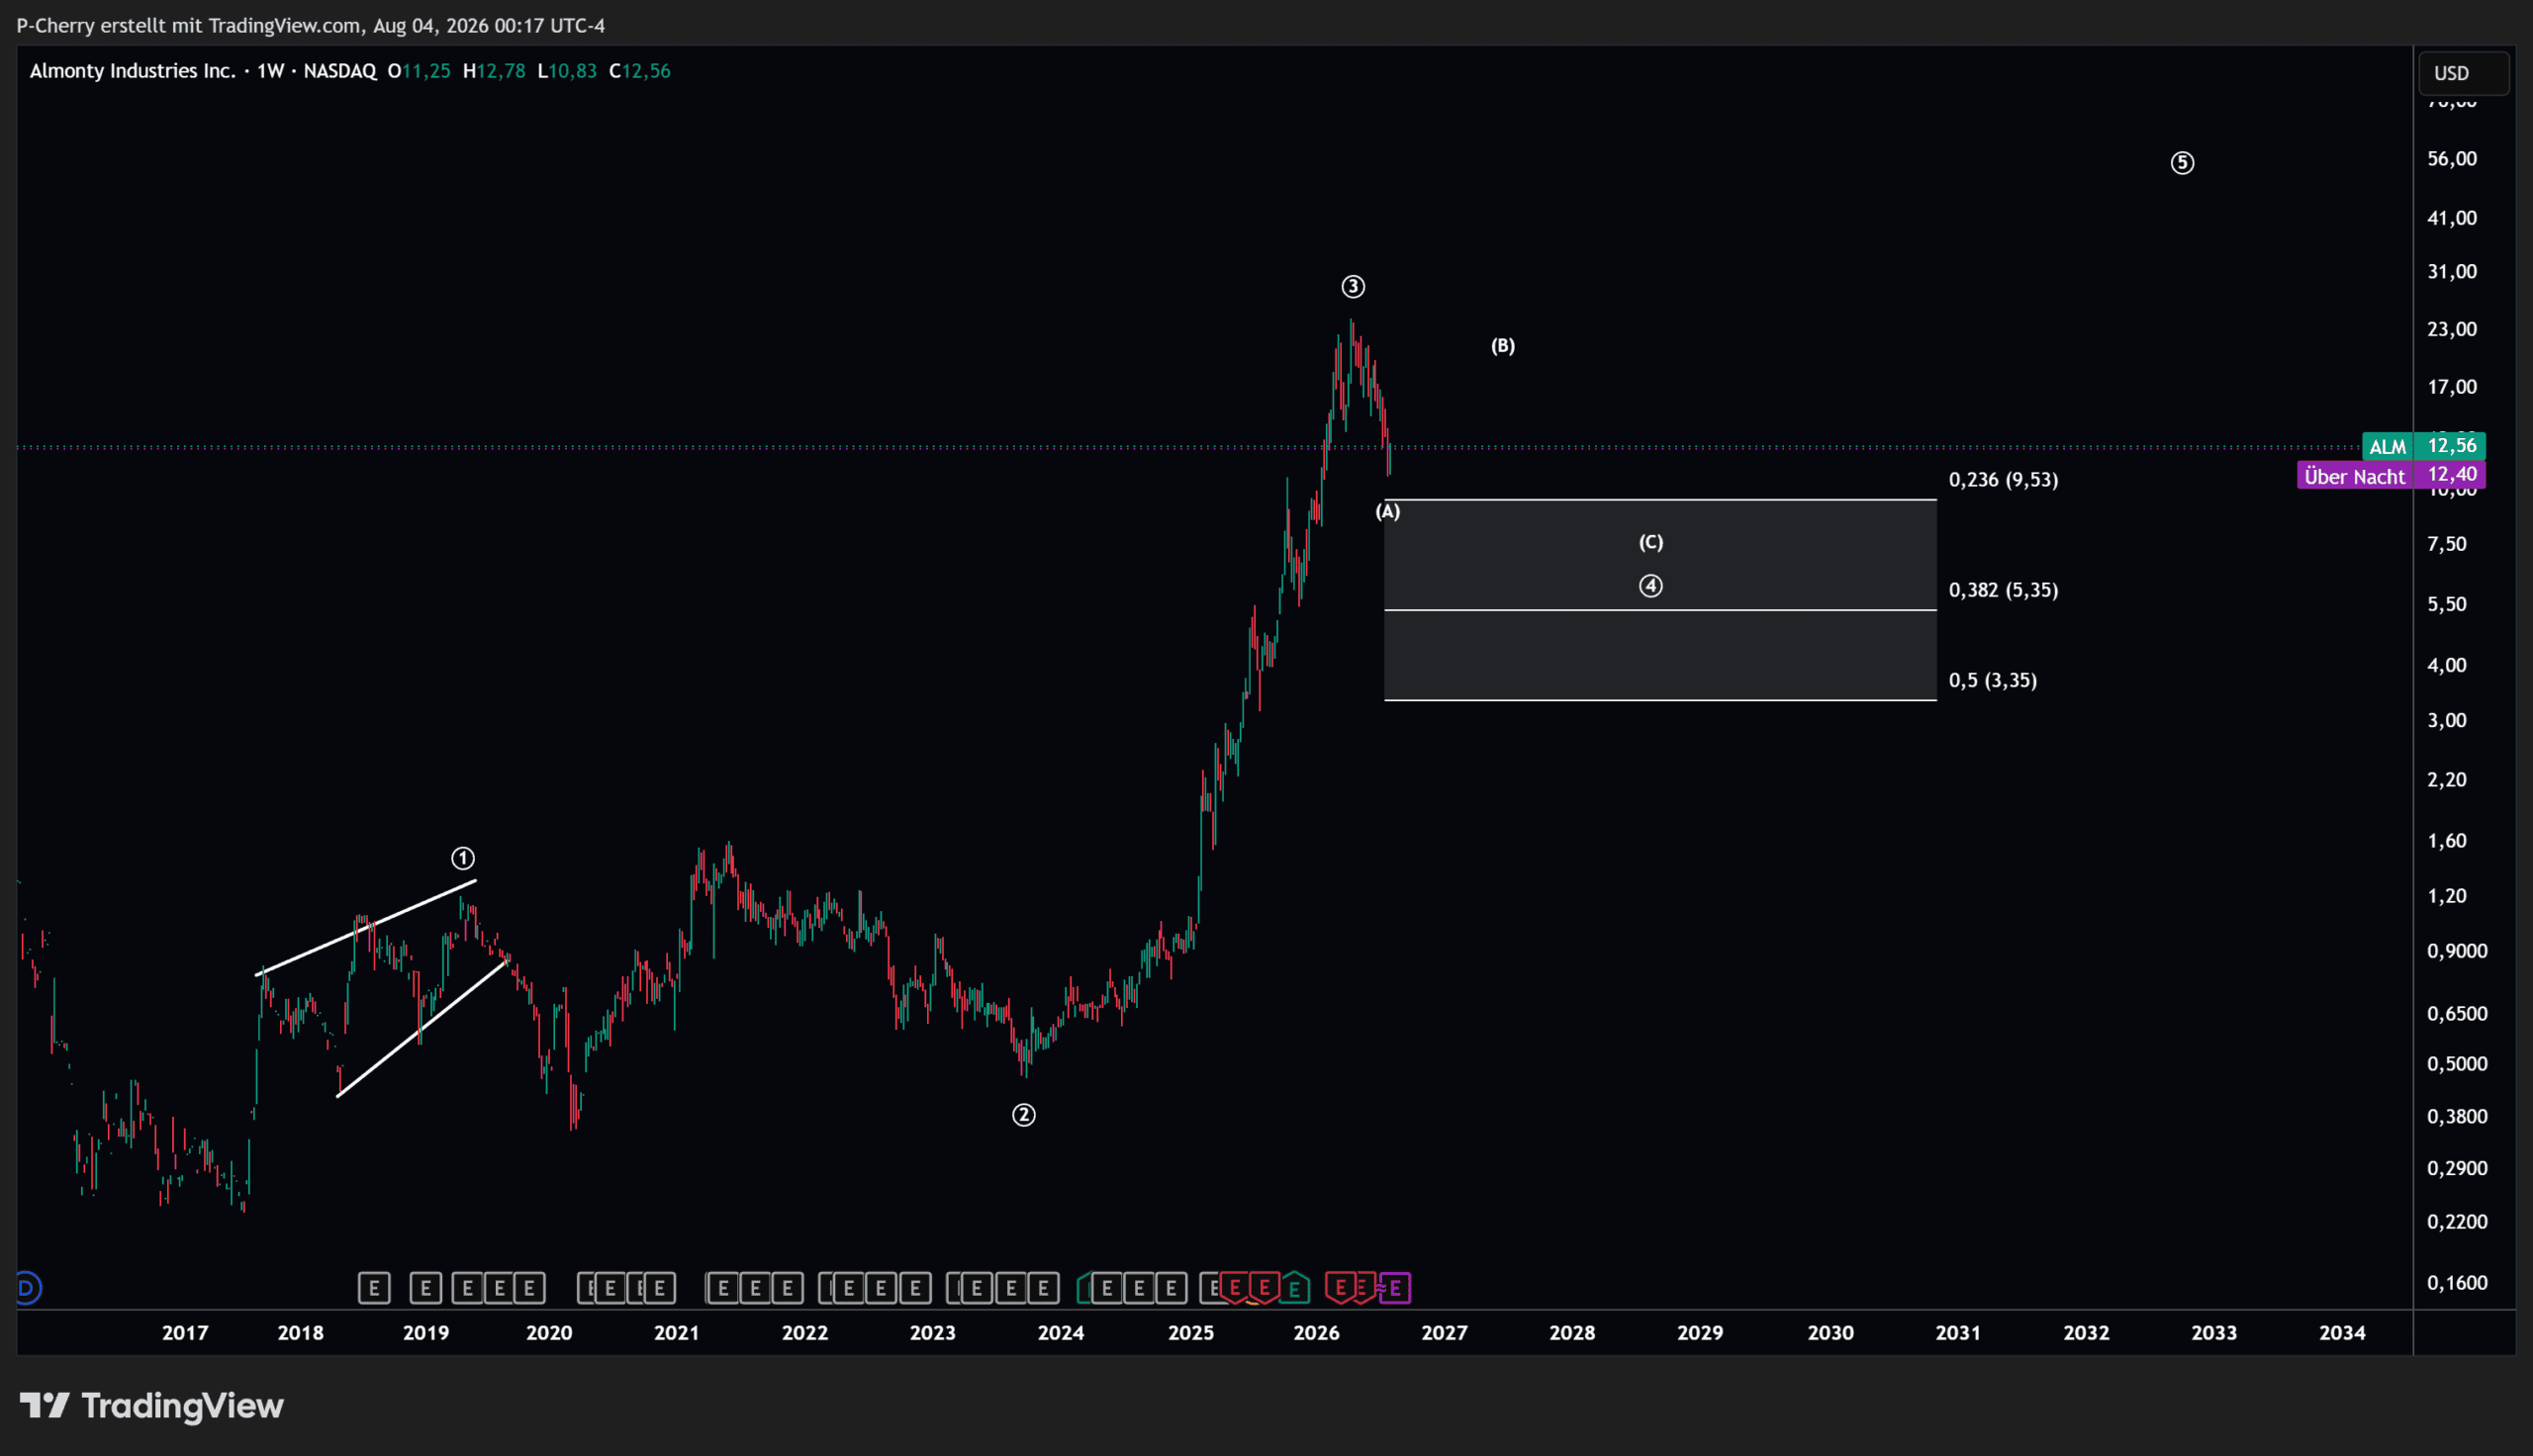Click the 0,1600 price axis label
This screenshot has height=1456, width=2533.
click(x=2457, y=1283)
